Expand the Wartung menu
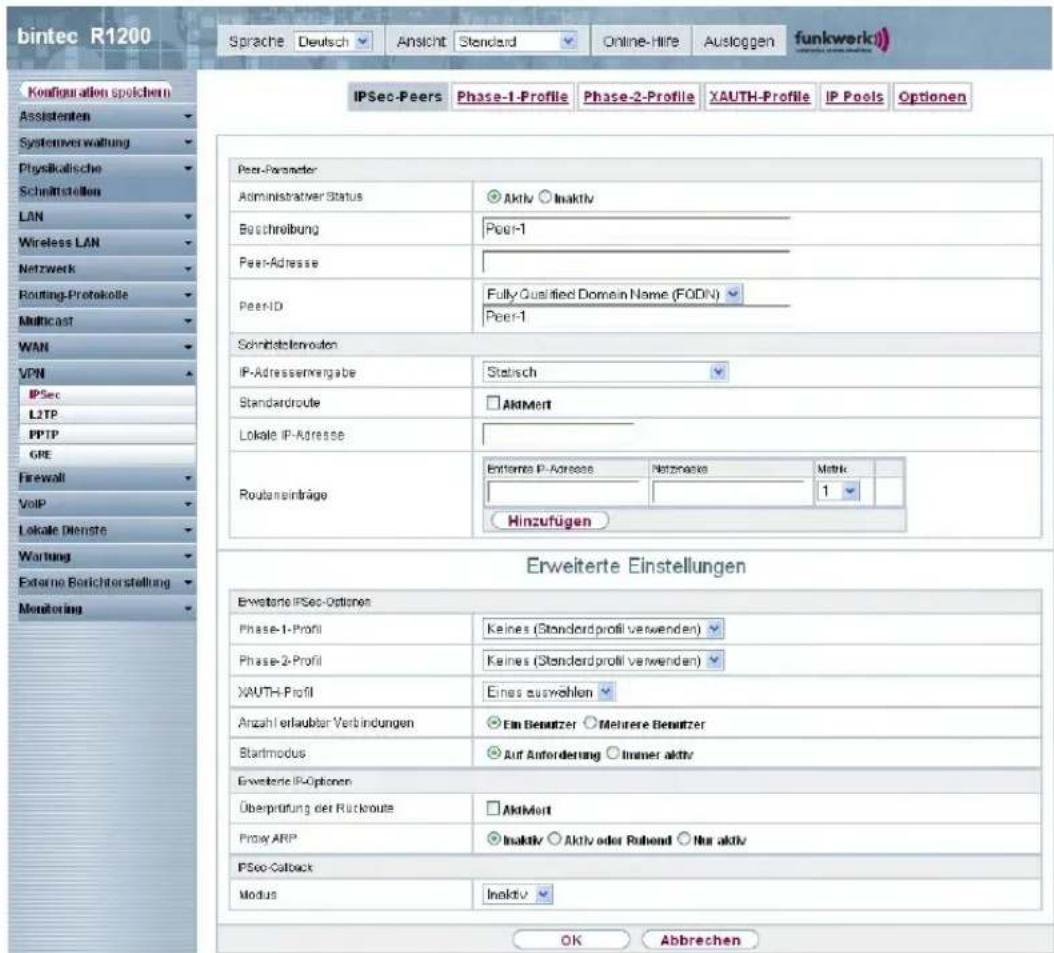 point(104,556)
